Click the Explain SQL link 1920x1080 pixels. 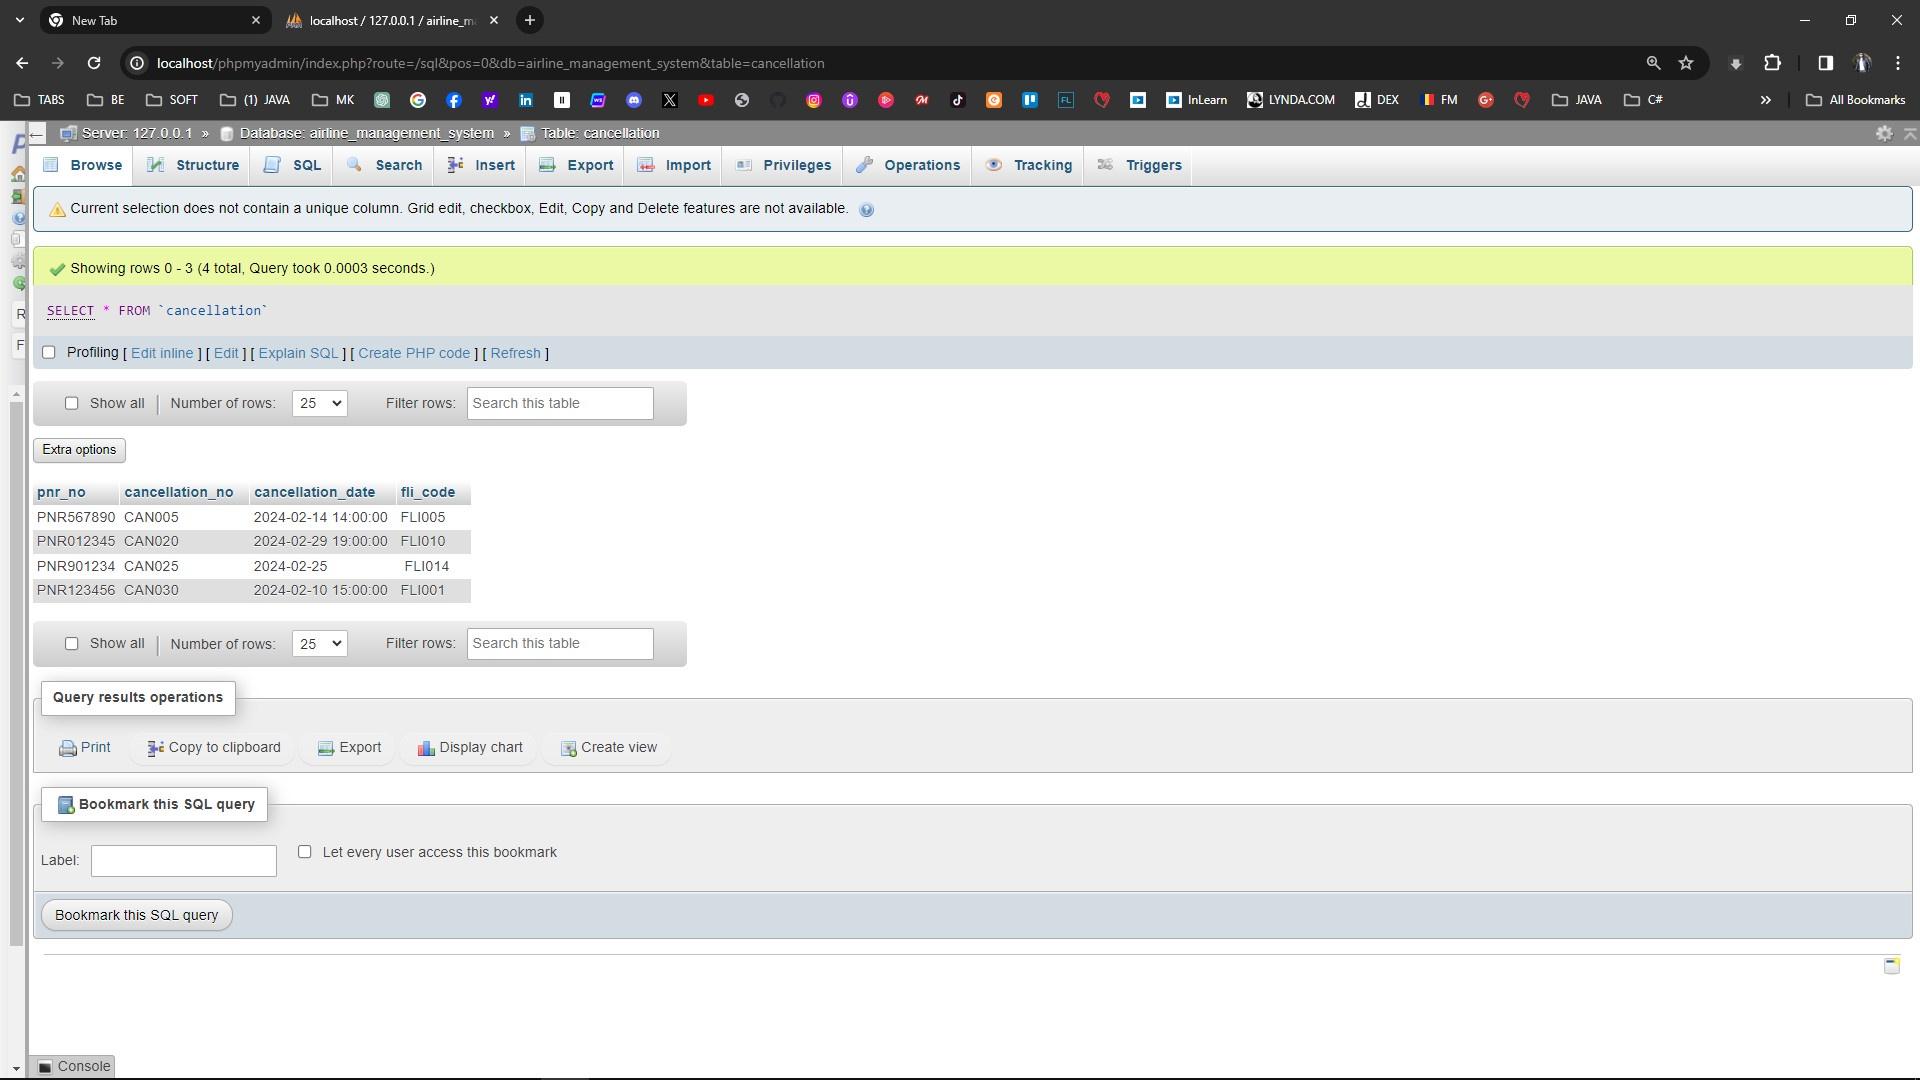pos(297,353)
